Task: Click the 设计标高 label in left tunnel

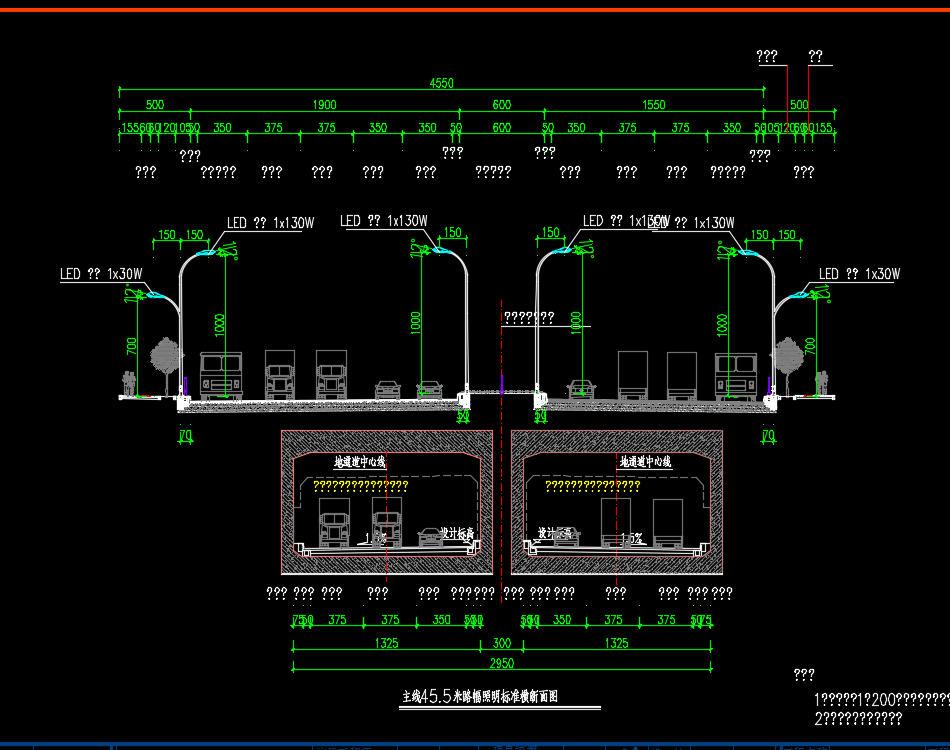Action: pyautogui.click(x=457, y=533)
